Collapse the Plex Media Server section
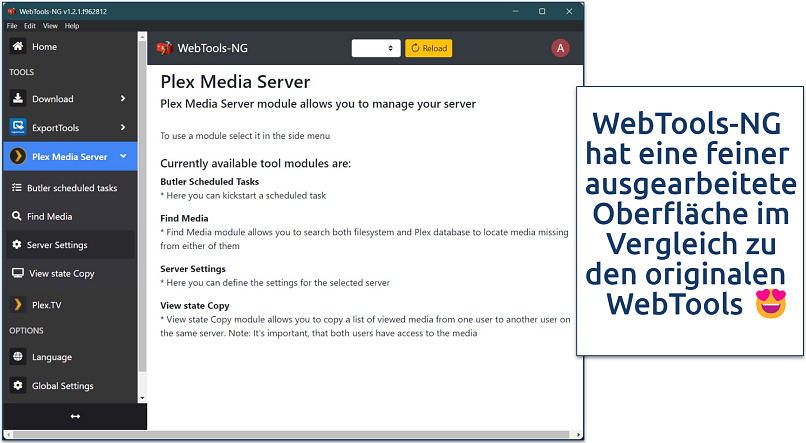 click(x=123, y=157)
